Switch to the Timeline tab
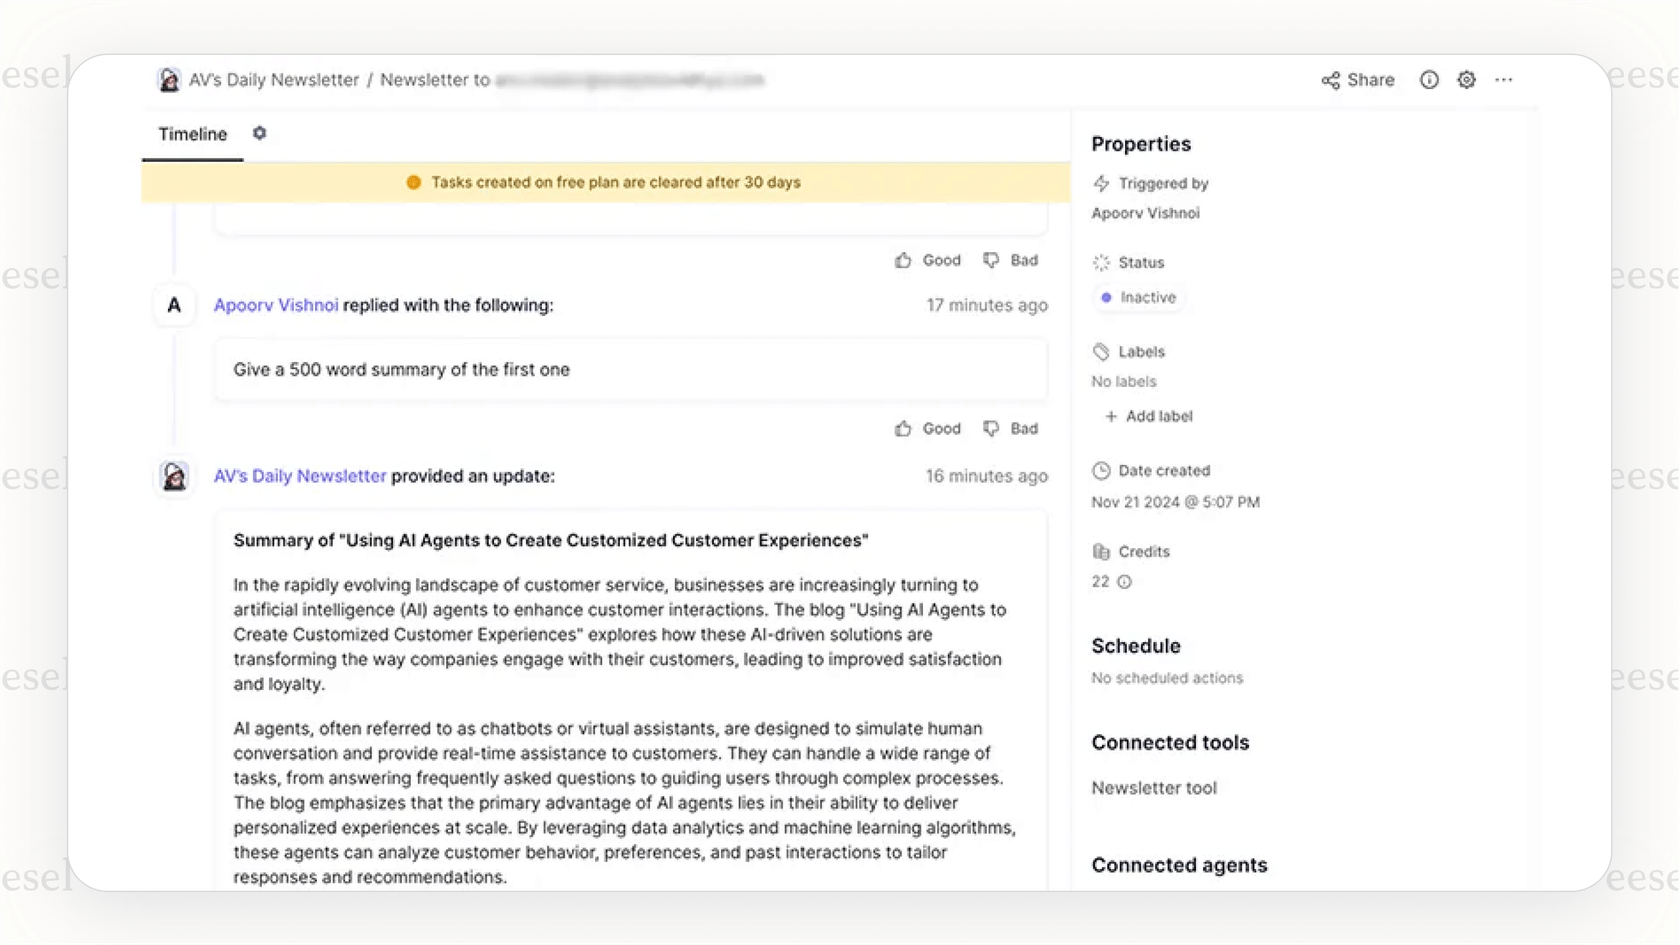 [x=191, y=133]
